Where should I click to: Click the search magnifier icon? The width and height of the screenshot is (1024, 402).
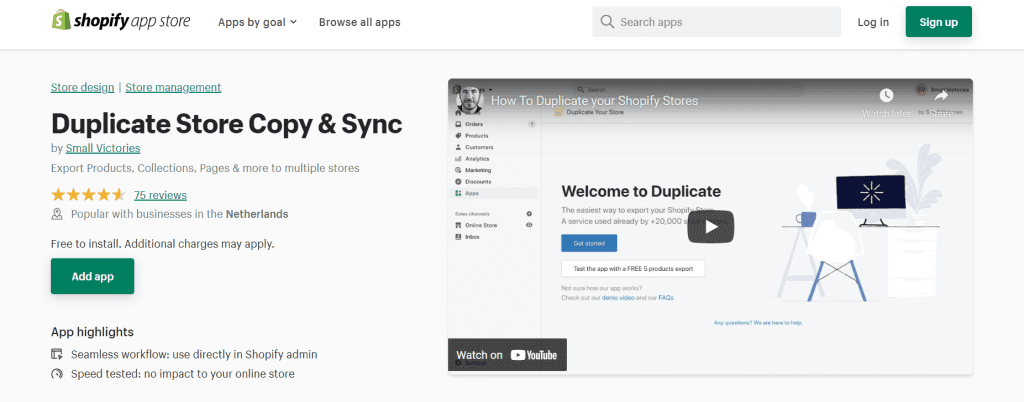[x=607, y=22]
